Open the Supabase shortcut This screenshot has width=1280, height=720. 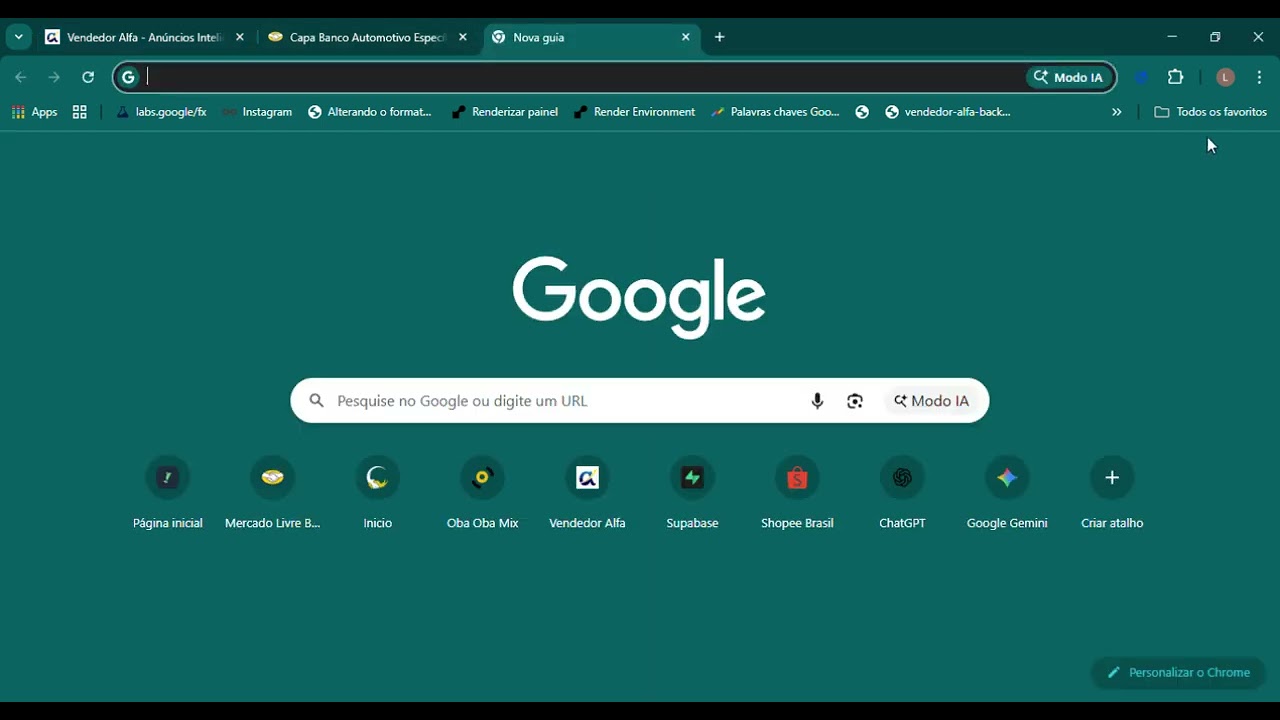click(x=693, y=492)
